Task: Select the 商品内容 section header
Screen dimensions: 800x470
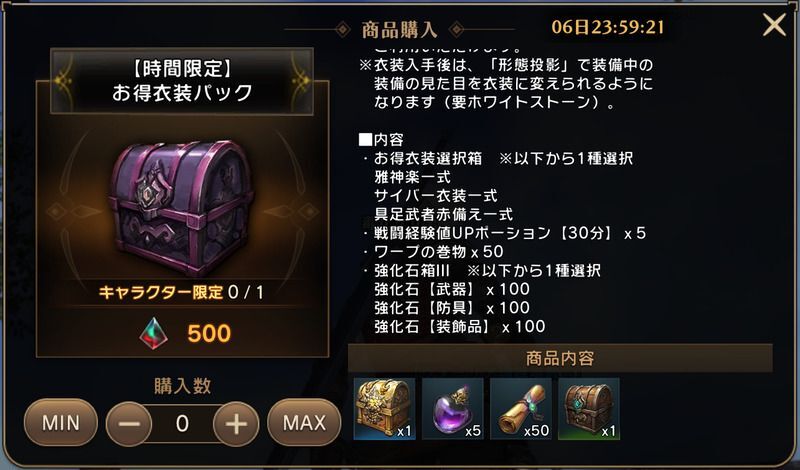Action: pyautogui.click(x=560, y=358)
